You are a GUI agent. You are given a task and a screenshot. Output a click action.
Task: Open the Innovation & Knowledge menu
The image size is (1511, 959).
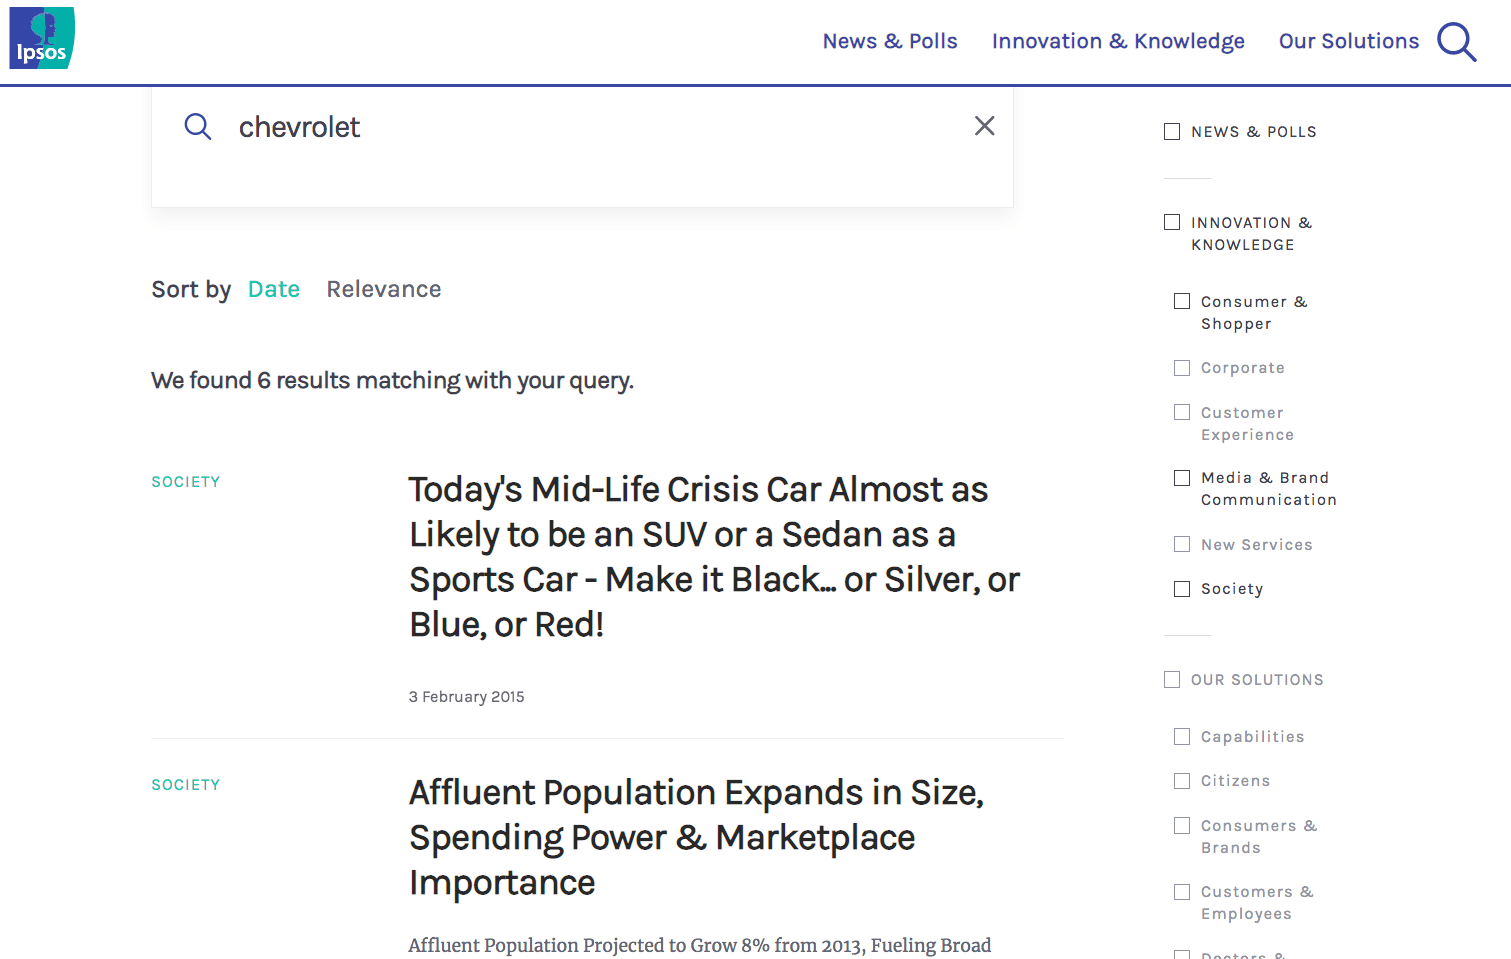[x=1118, y=41]
